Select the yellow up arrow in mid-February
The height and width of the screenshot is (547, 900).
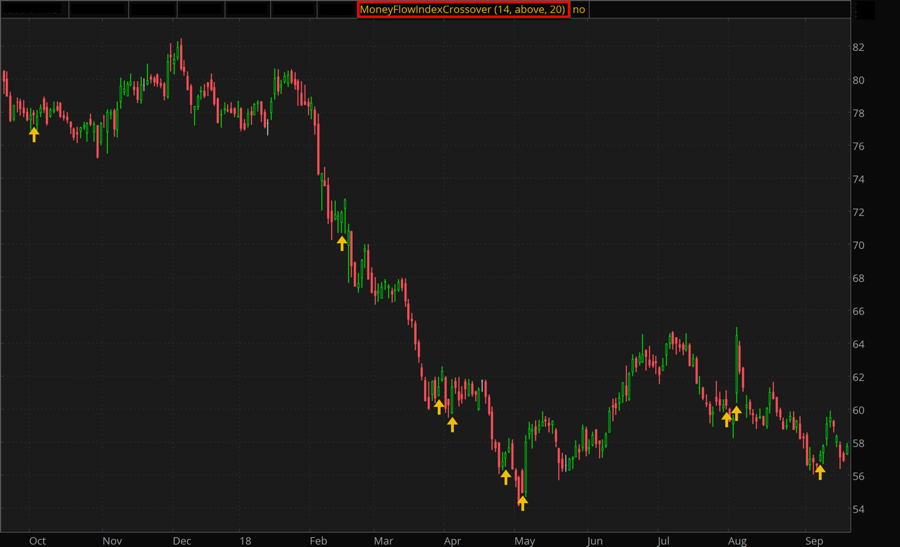point(342,242)
